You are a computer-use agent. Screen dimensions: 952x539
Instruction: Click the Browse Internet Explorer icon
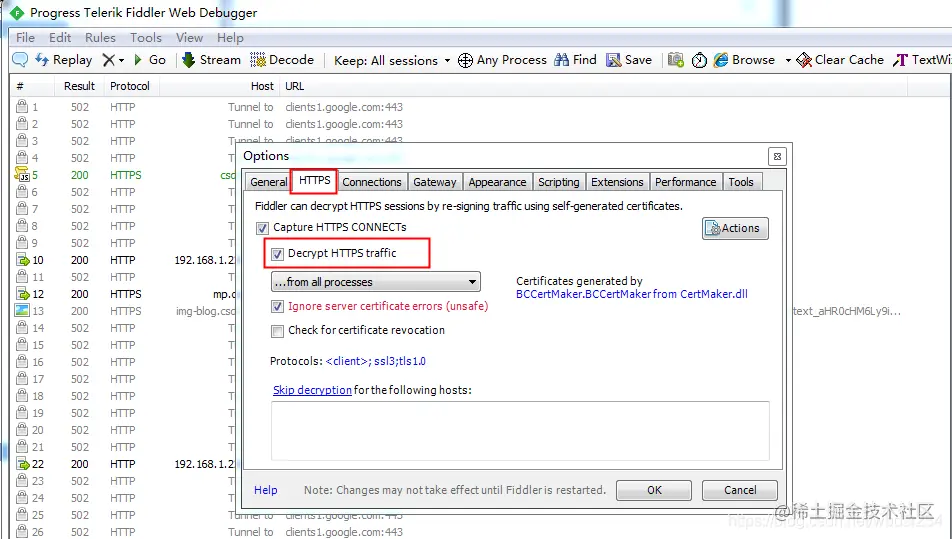pos(721,59)
